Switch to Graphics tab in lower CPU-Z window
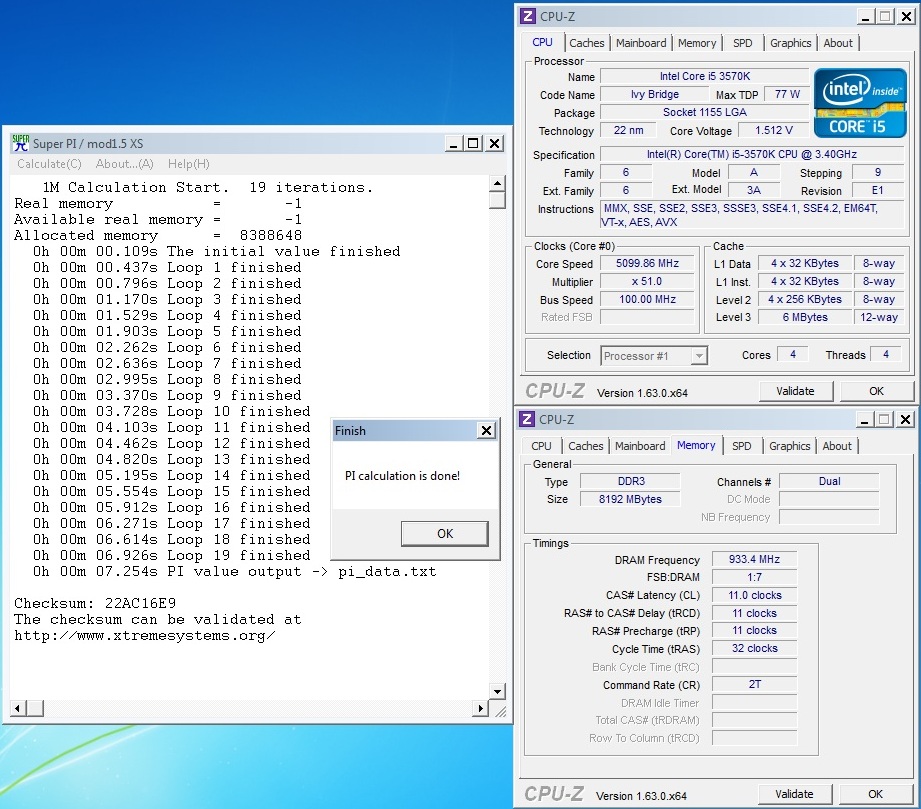Image resolution: width=921 pixels, height=809 pixels. click(x=789, y=446)
